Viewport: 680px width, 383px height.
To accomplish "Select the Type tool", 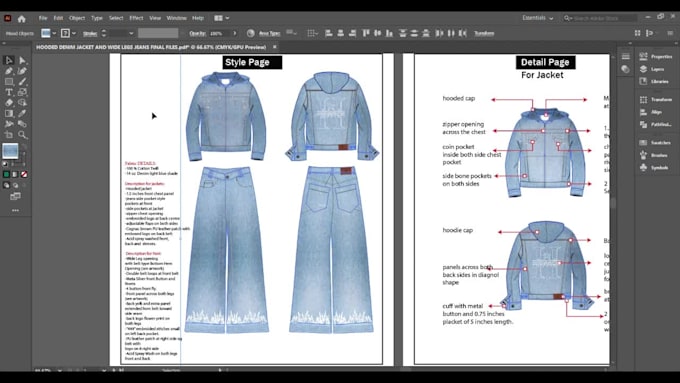I will point(9,92).
